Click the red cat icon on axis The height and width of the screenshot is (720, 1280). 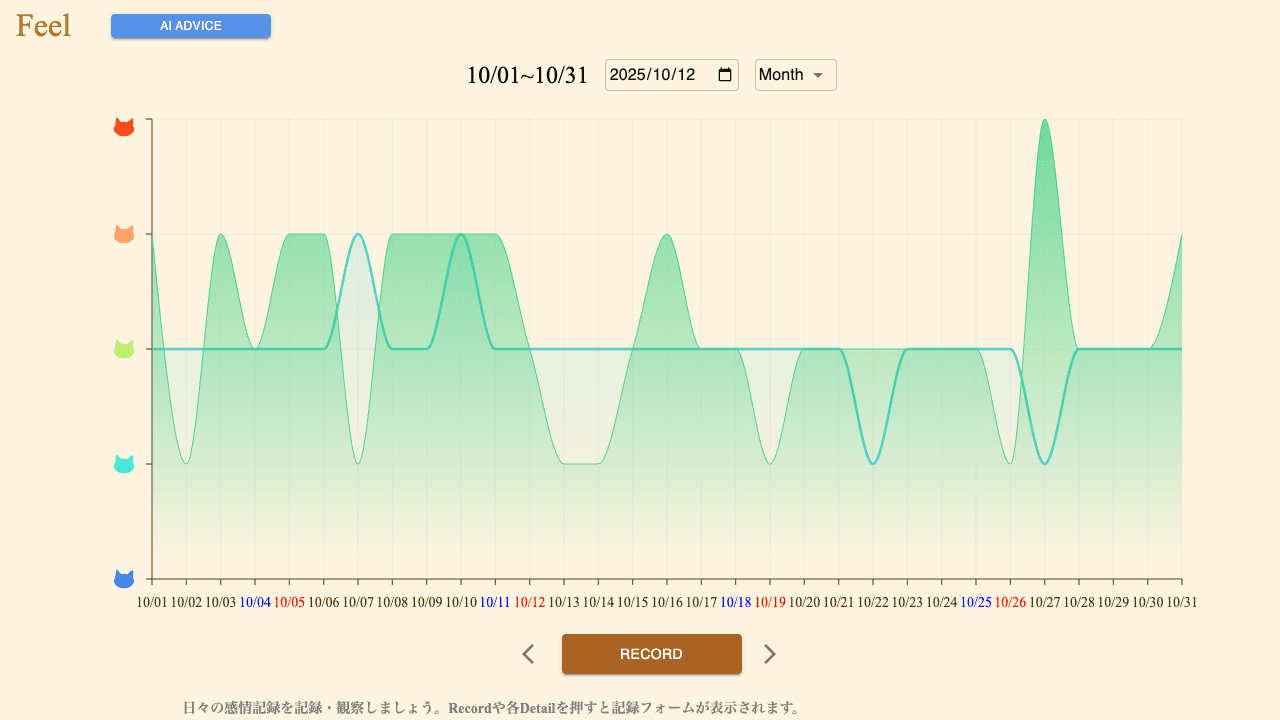[x=124, y=127]
